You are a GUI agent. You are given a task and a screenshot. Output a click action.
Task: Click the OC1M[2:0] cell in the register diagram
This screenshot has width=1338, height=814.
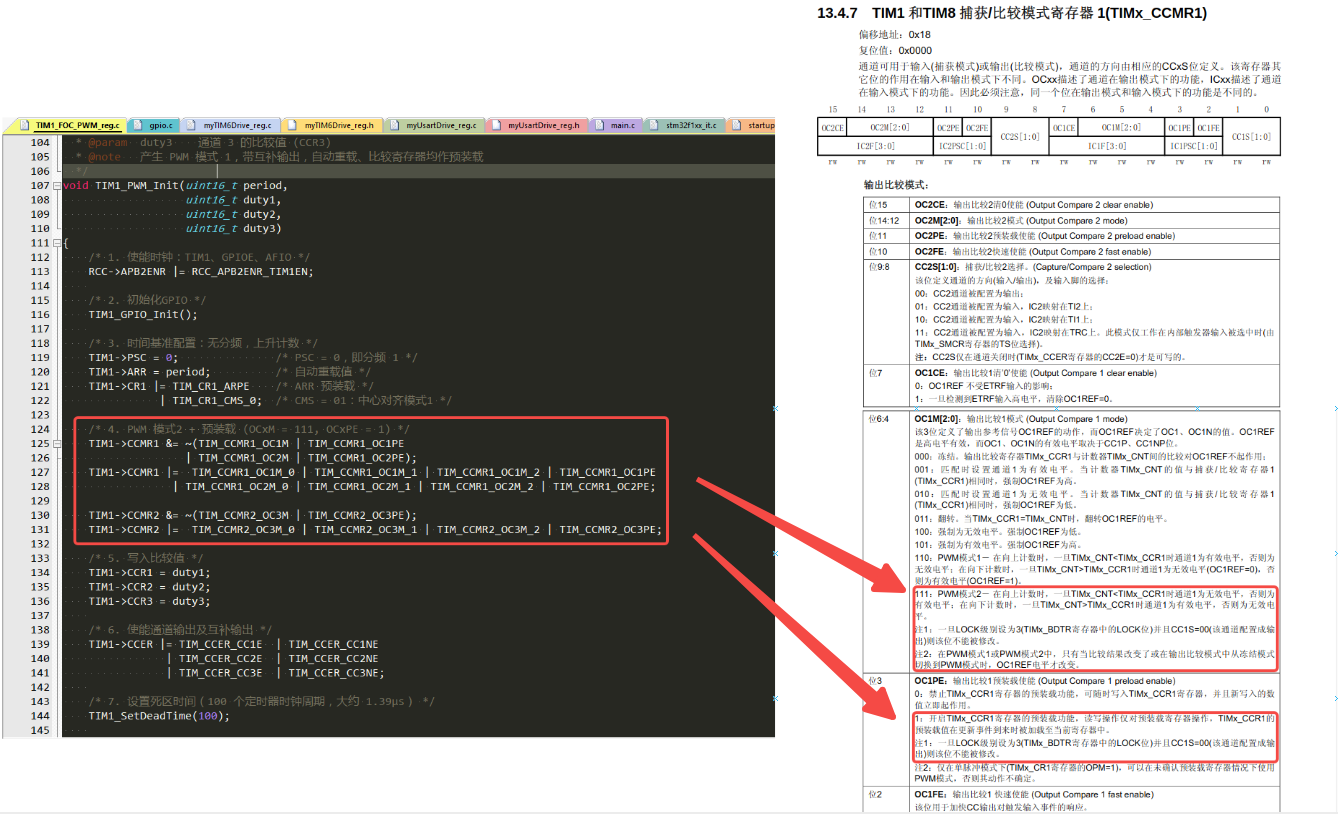(1122, 128)
